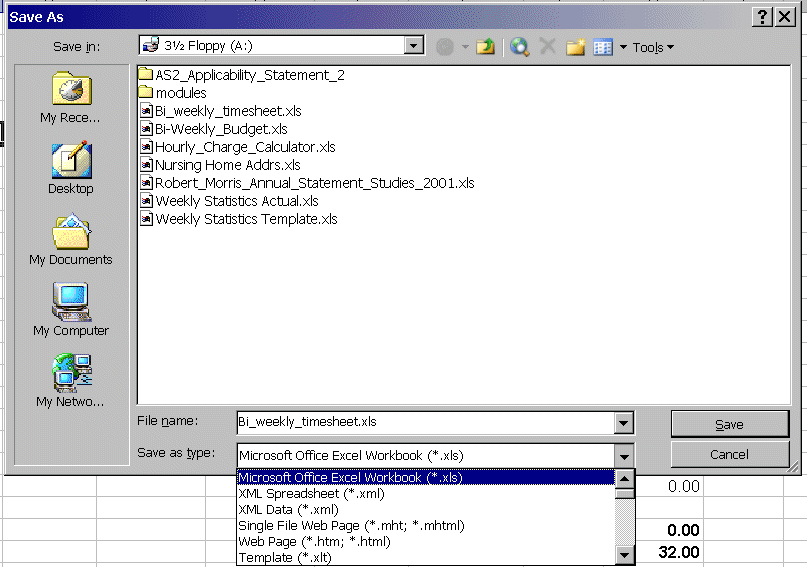This screenshot has width=807, height=567.
Task: Select Bi-Weekly_Budget.xls in file list
Action: (x=221, y=129)
